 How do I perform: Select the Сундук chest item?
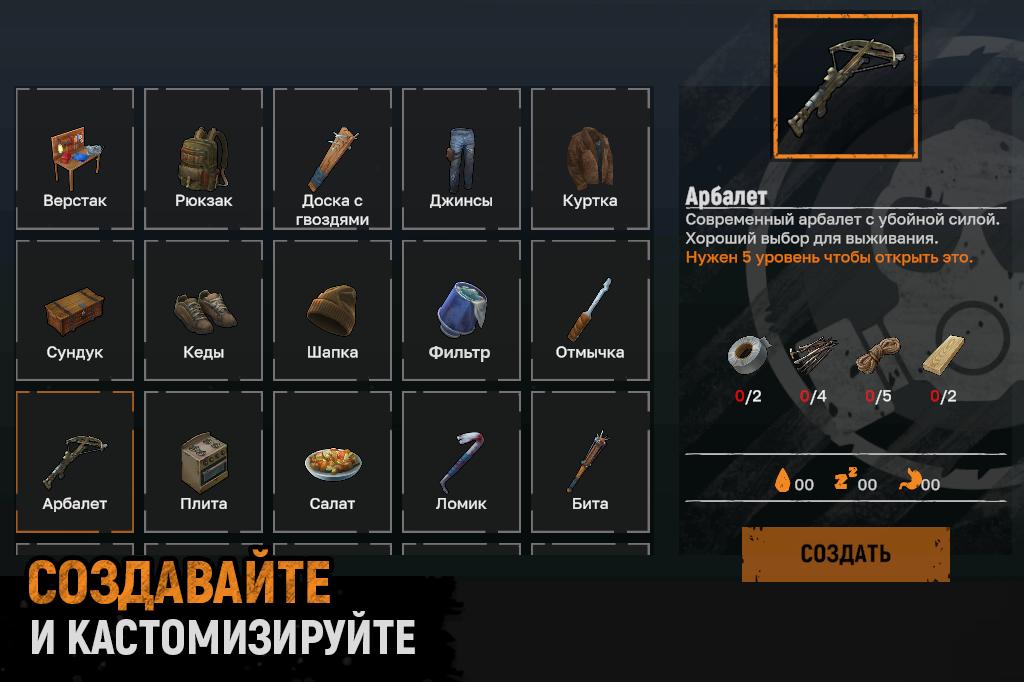pos(74,310)
